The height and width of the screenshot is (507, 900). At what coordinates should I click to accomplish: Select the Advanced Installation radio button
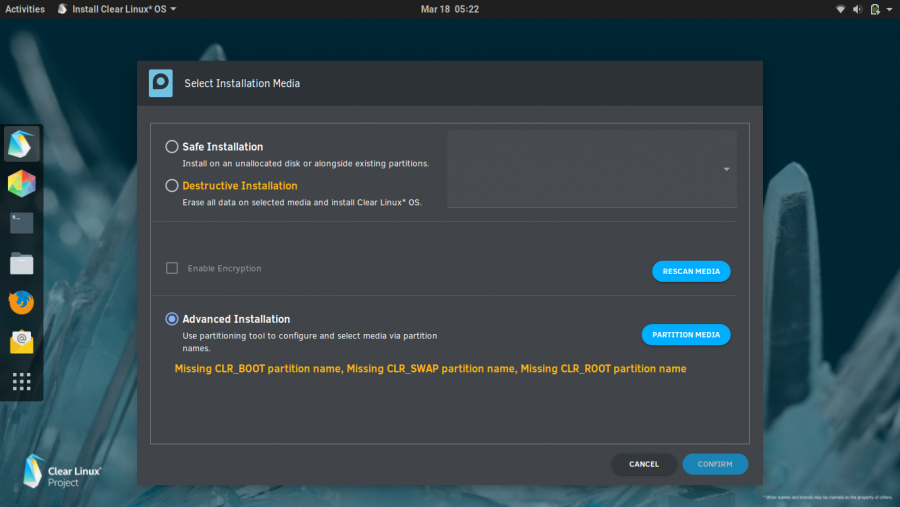pyautogui.click(x=172, y=319)
